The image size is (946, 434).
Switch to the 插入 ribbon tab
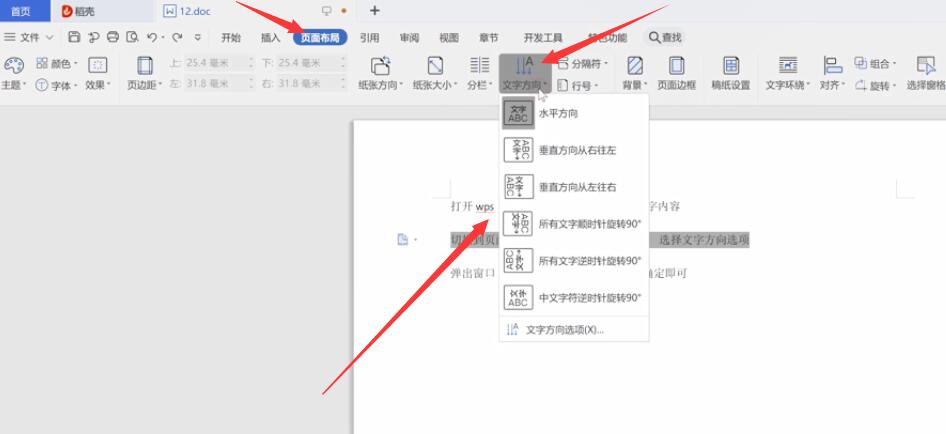tap(270, 37)
